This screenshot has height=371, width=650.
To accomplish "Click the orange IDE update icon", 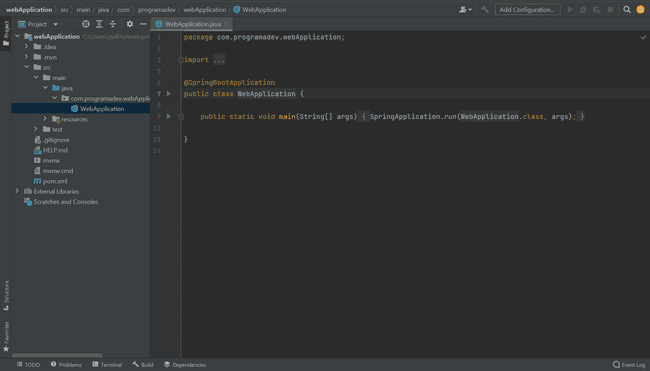I will pyautogui.click(x=640, y=9).
